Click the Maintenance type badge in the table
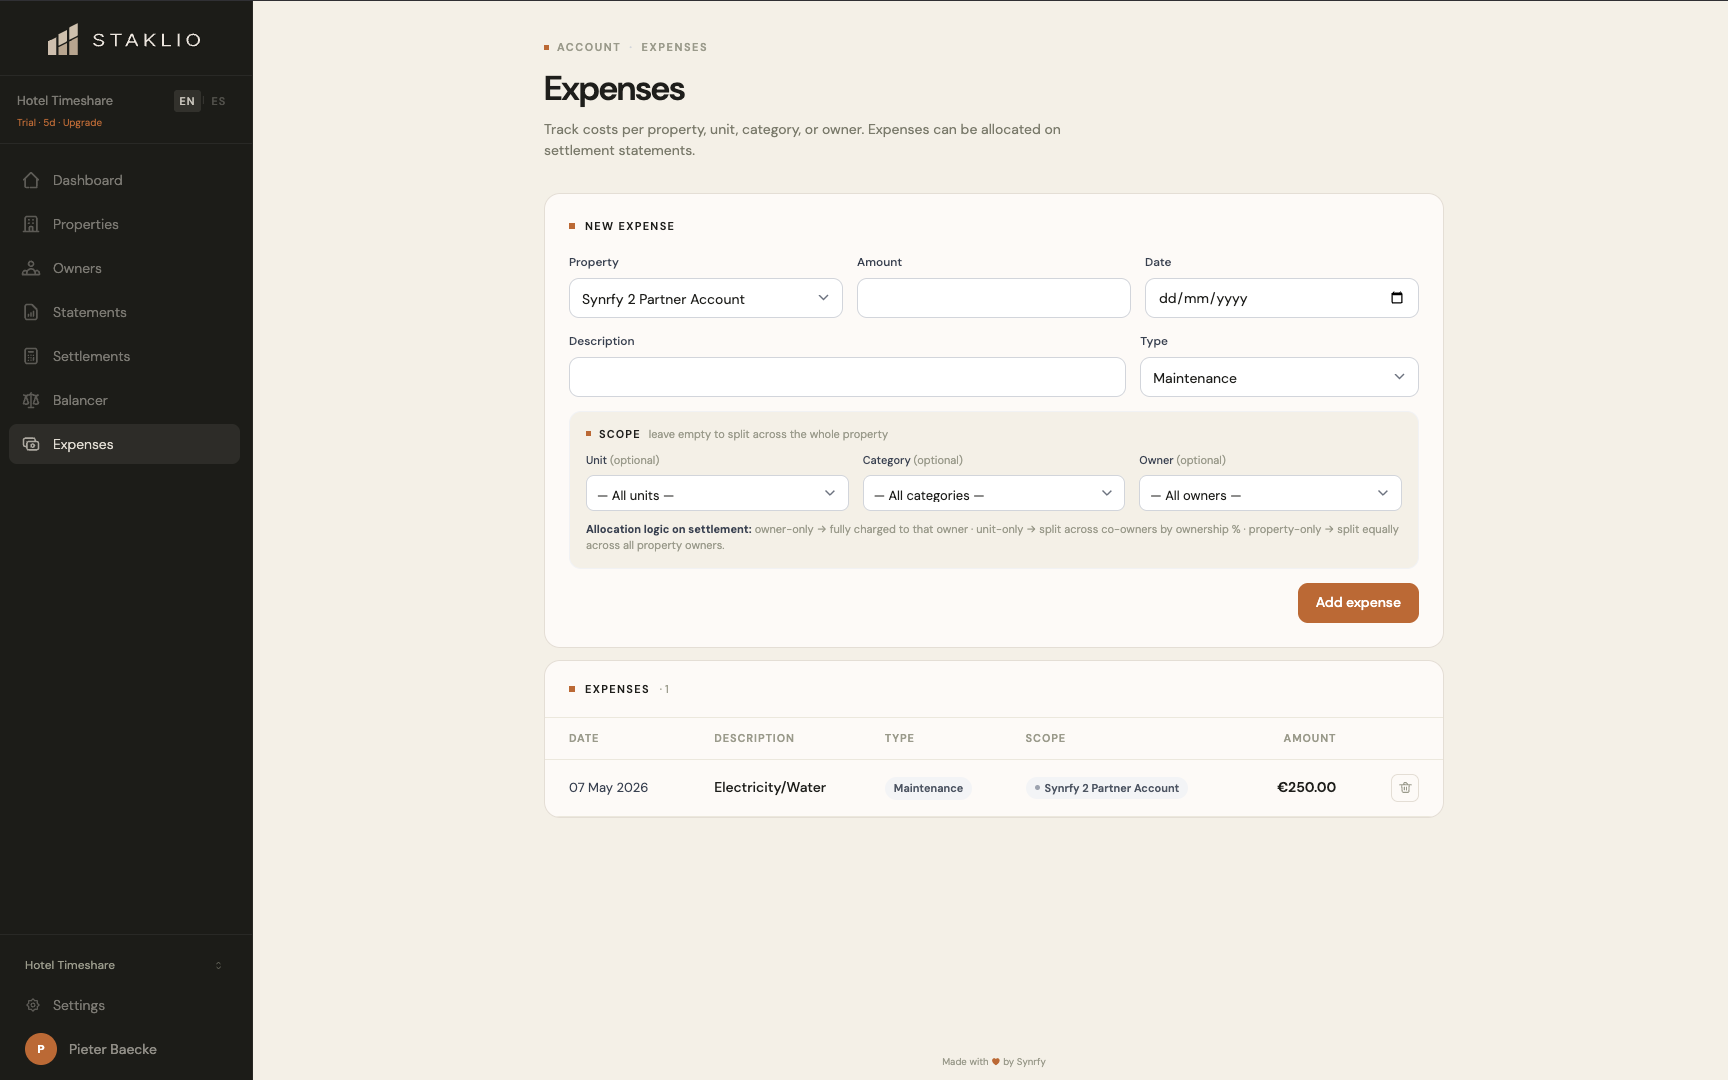1728x1080 pixels. point(928,788)
